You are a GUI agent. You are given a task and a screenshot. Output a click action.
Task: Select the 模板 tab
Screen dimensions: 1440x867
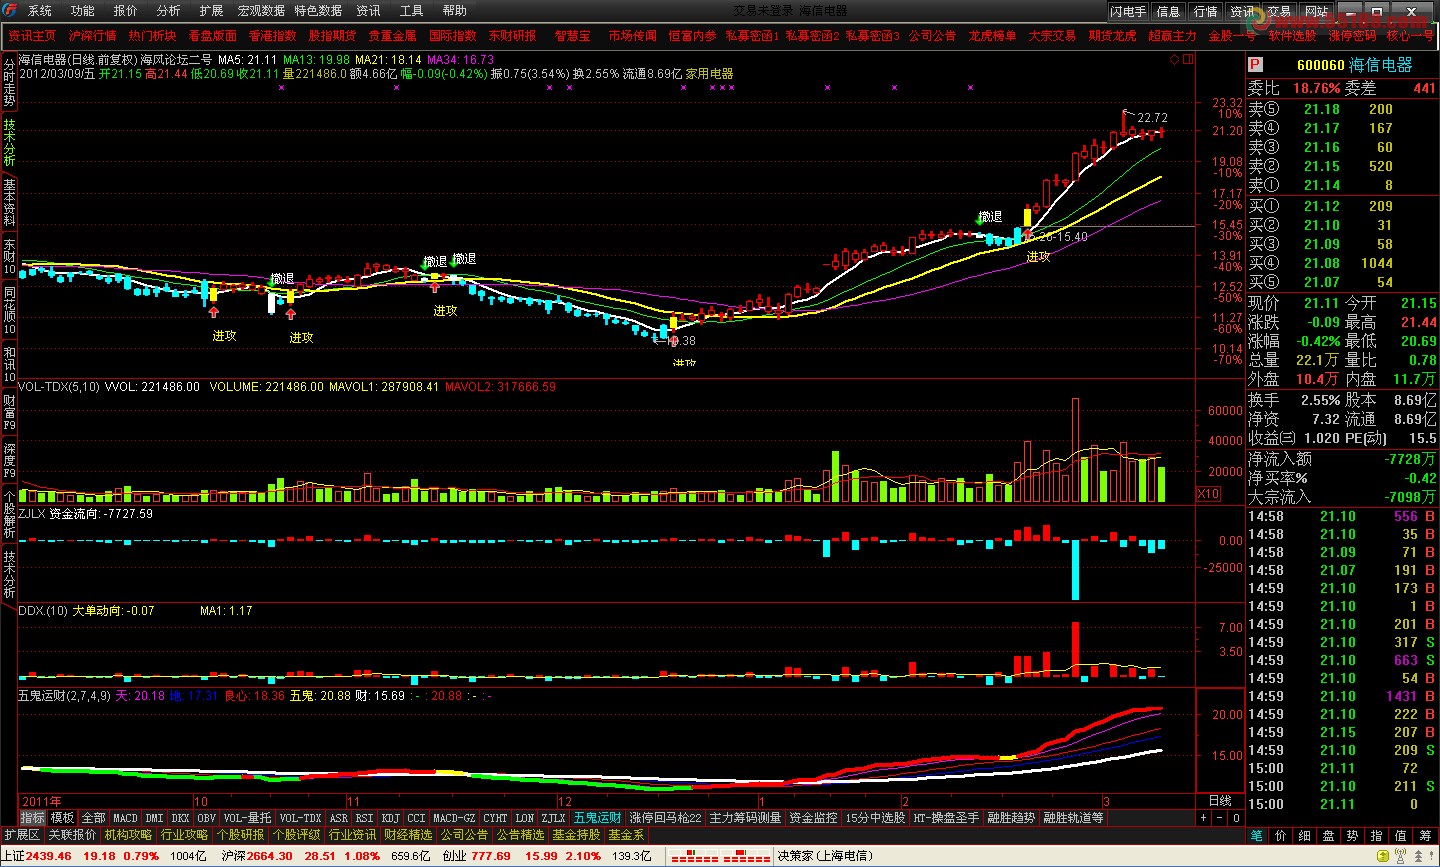tap(62, 818)
